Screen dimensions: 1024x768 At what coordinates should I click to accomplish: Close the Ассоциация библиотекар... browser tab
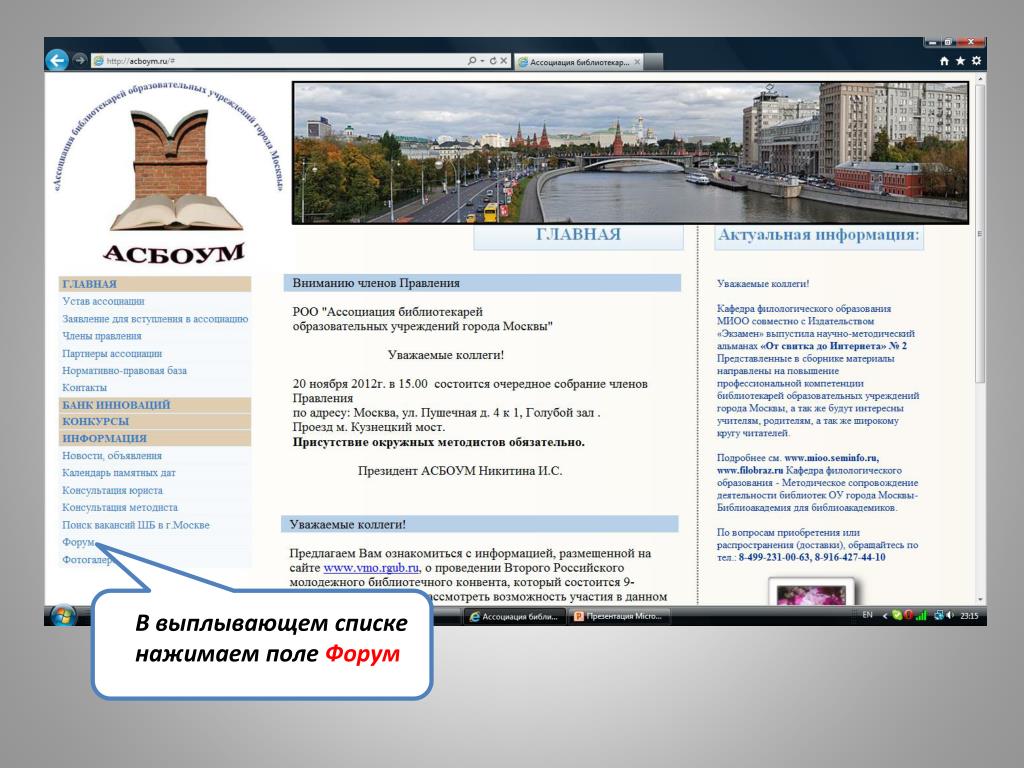(637, 62)
